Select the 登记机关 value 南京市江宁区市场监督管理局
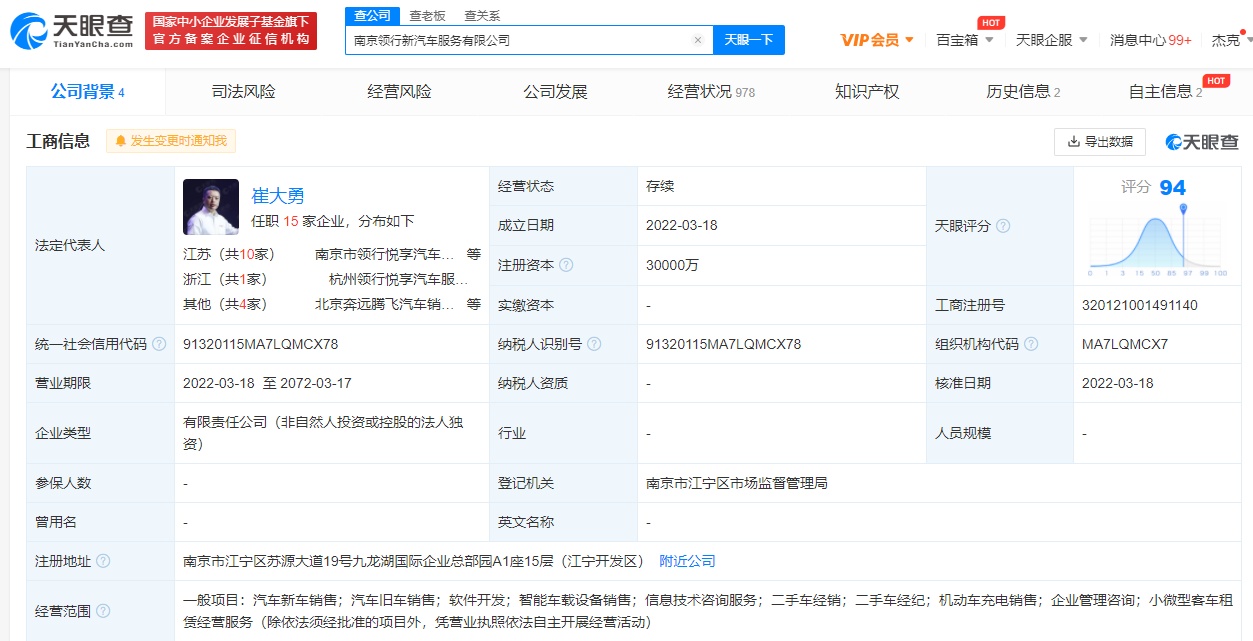The width and height of the screenshot is (1253, 641). click(x=737, y=483)
